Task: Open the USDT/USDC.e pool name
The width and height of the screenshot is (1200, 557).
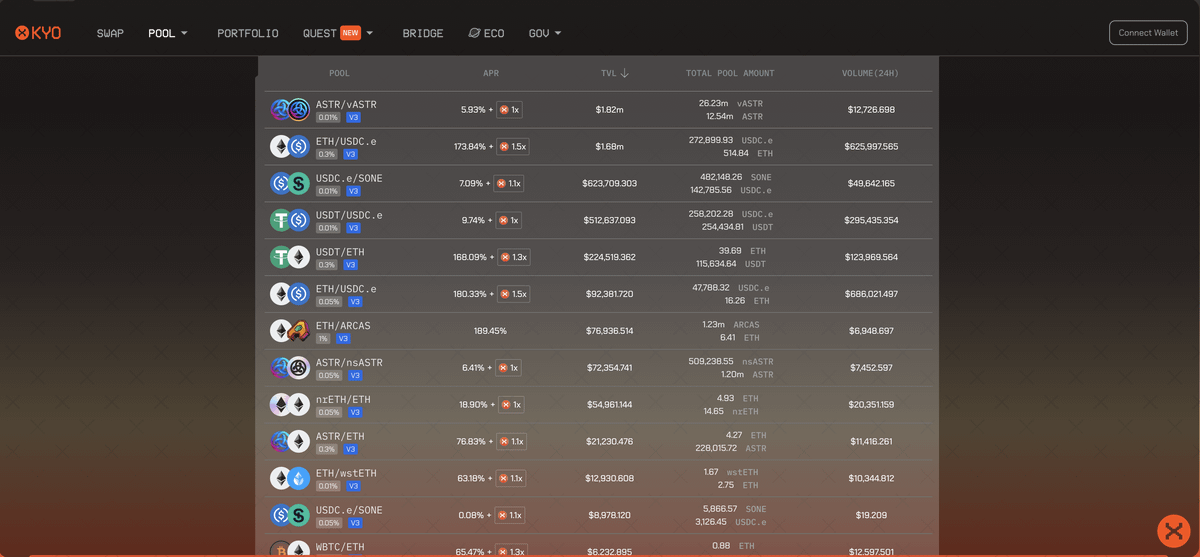Action: pyautogui.click(x=349, y=215)
